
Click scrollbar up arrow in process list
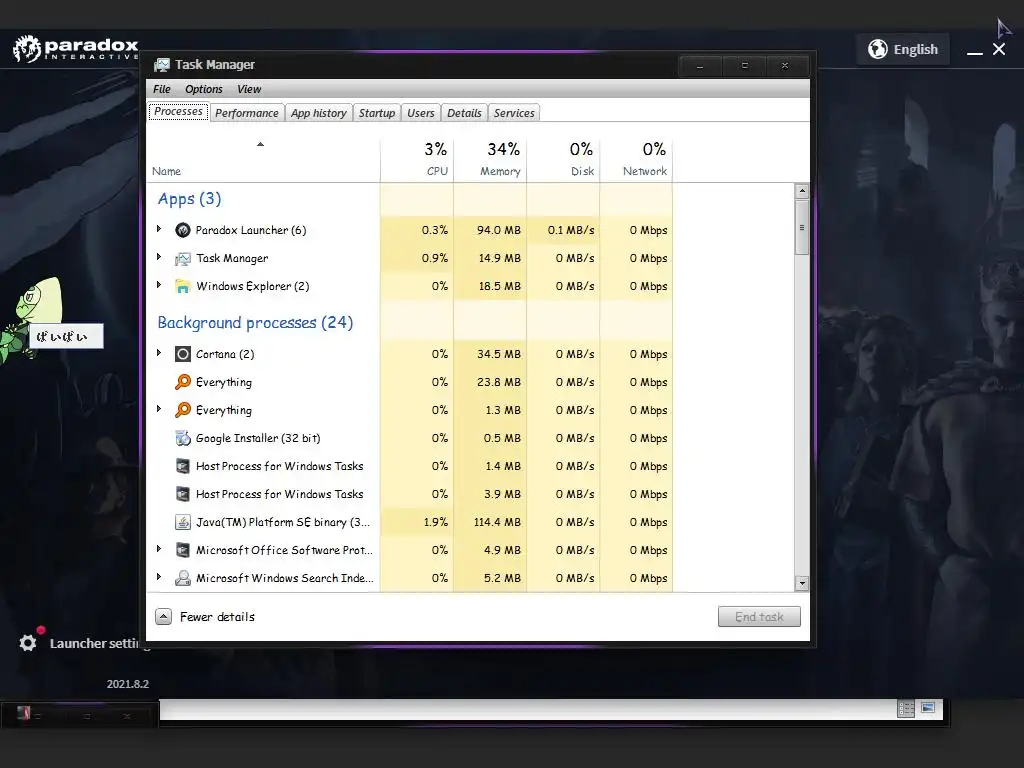click(x=802, y=191)
